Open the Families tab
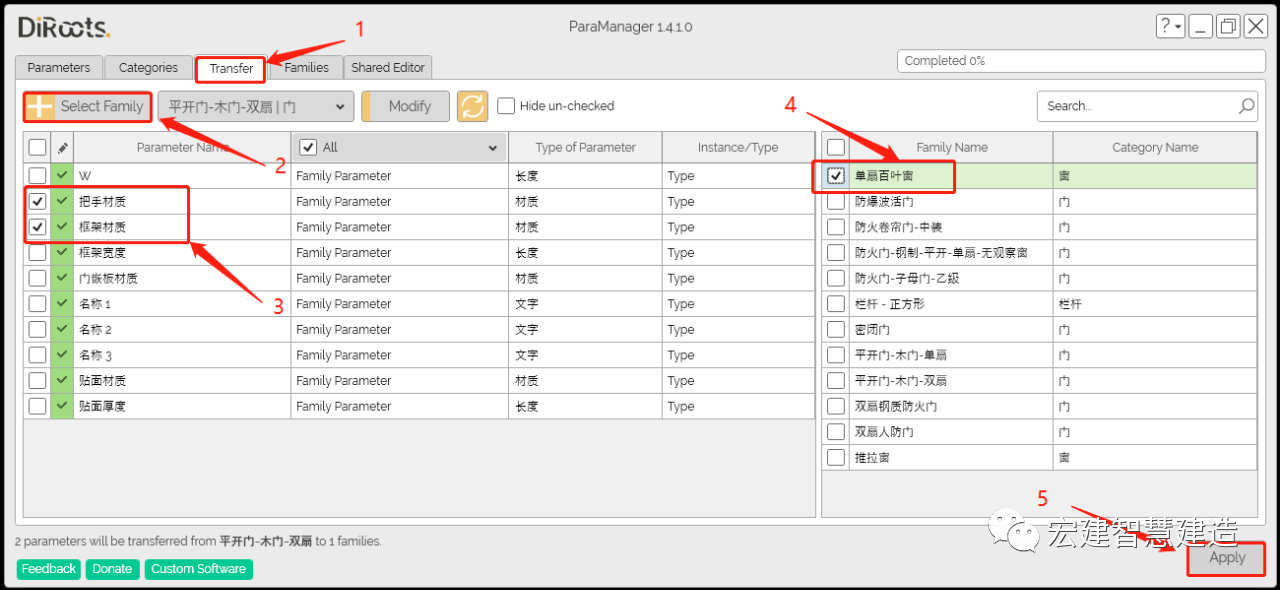The image size is (1280, 590). point(306,68)
